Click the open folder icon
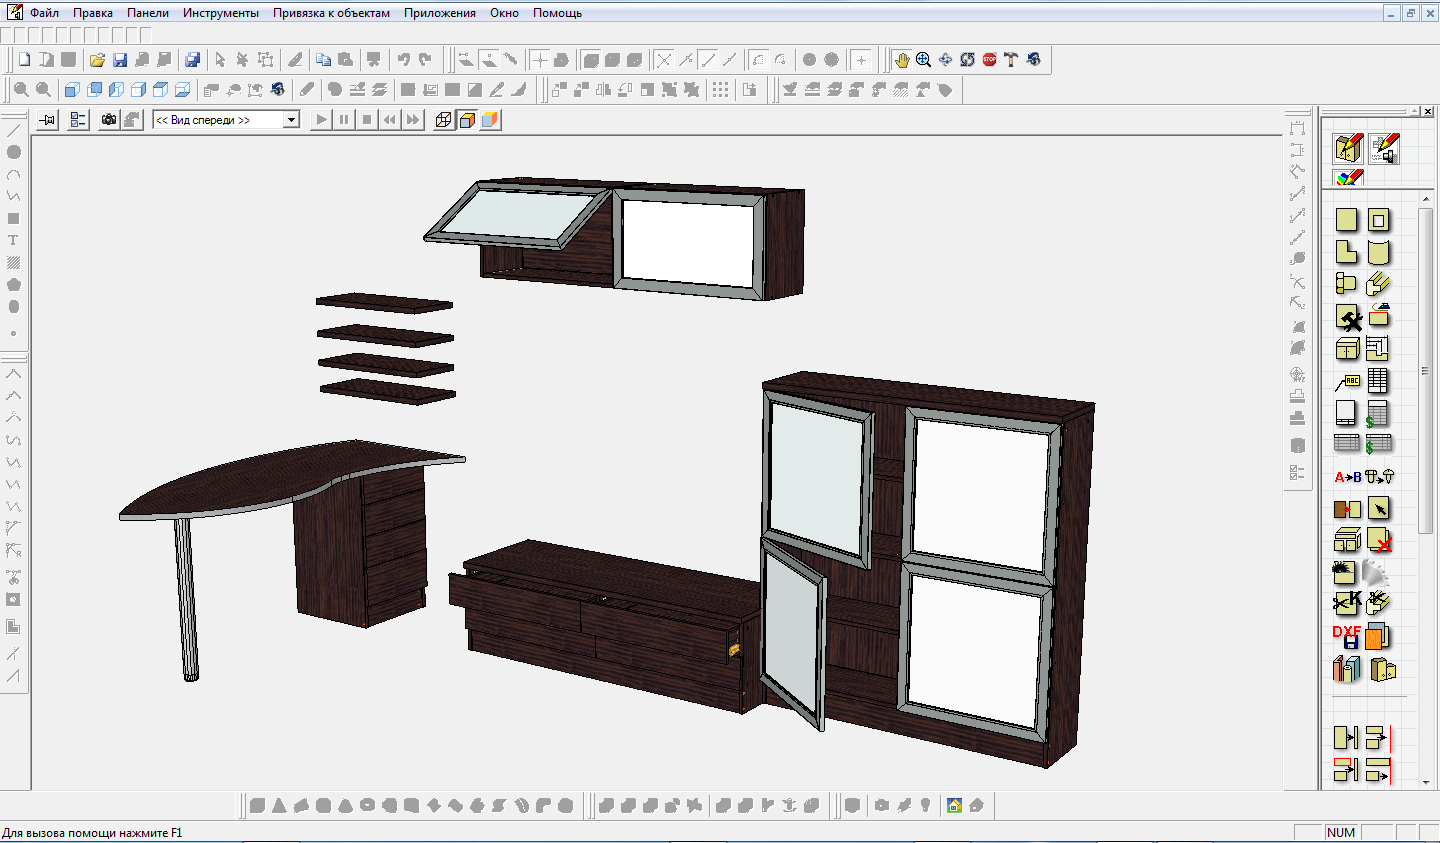Screen dimensions: 1440x843 tap(97, 60)
